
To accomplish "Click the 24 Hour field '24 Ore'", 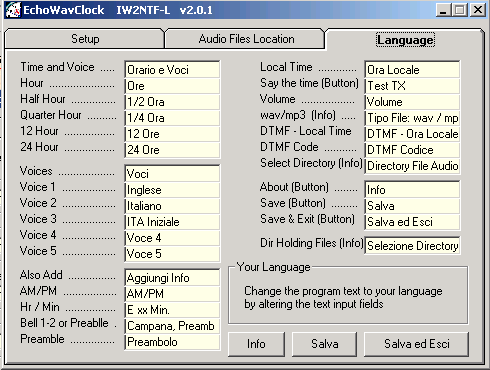I will pyautogui.click(x=172, y=150).
